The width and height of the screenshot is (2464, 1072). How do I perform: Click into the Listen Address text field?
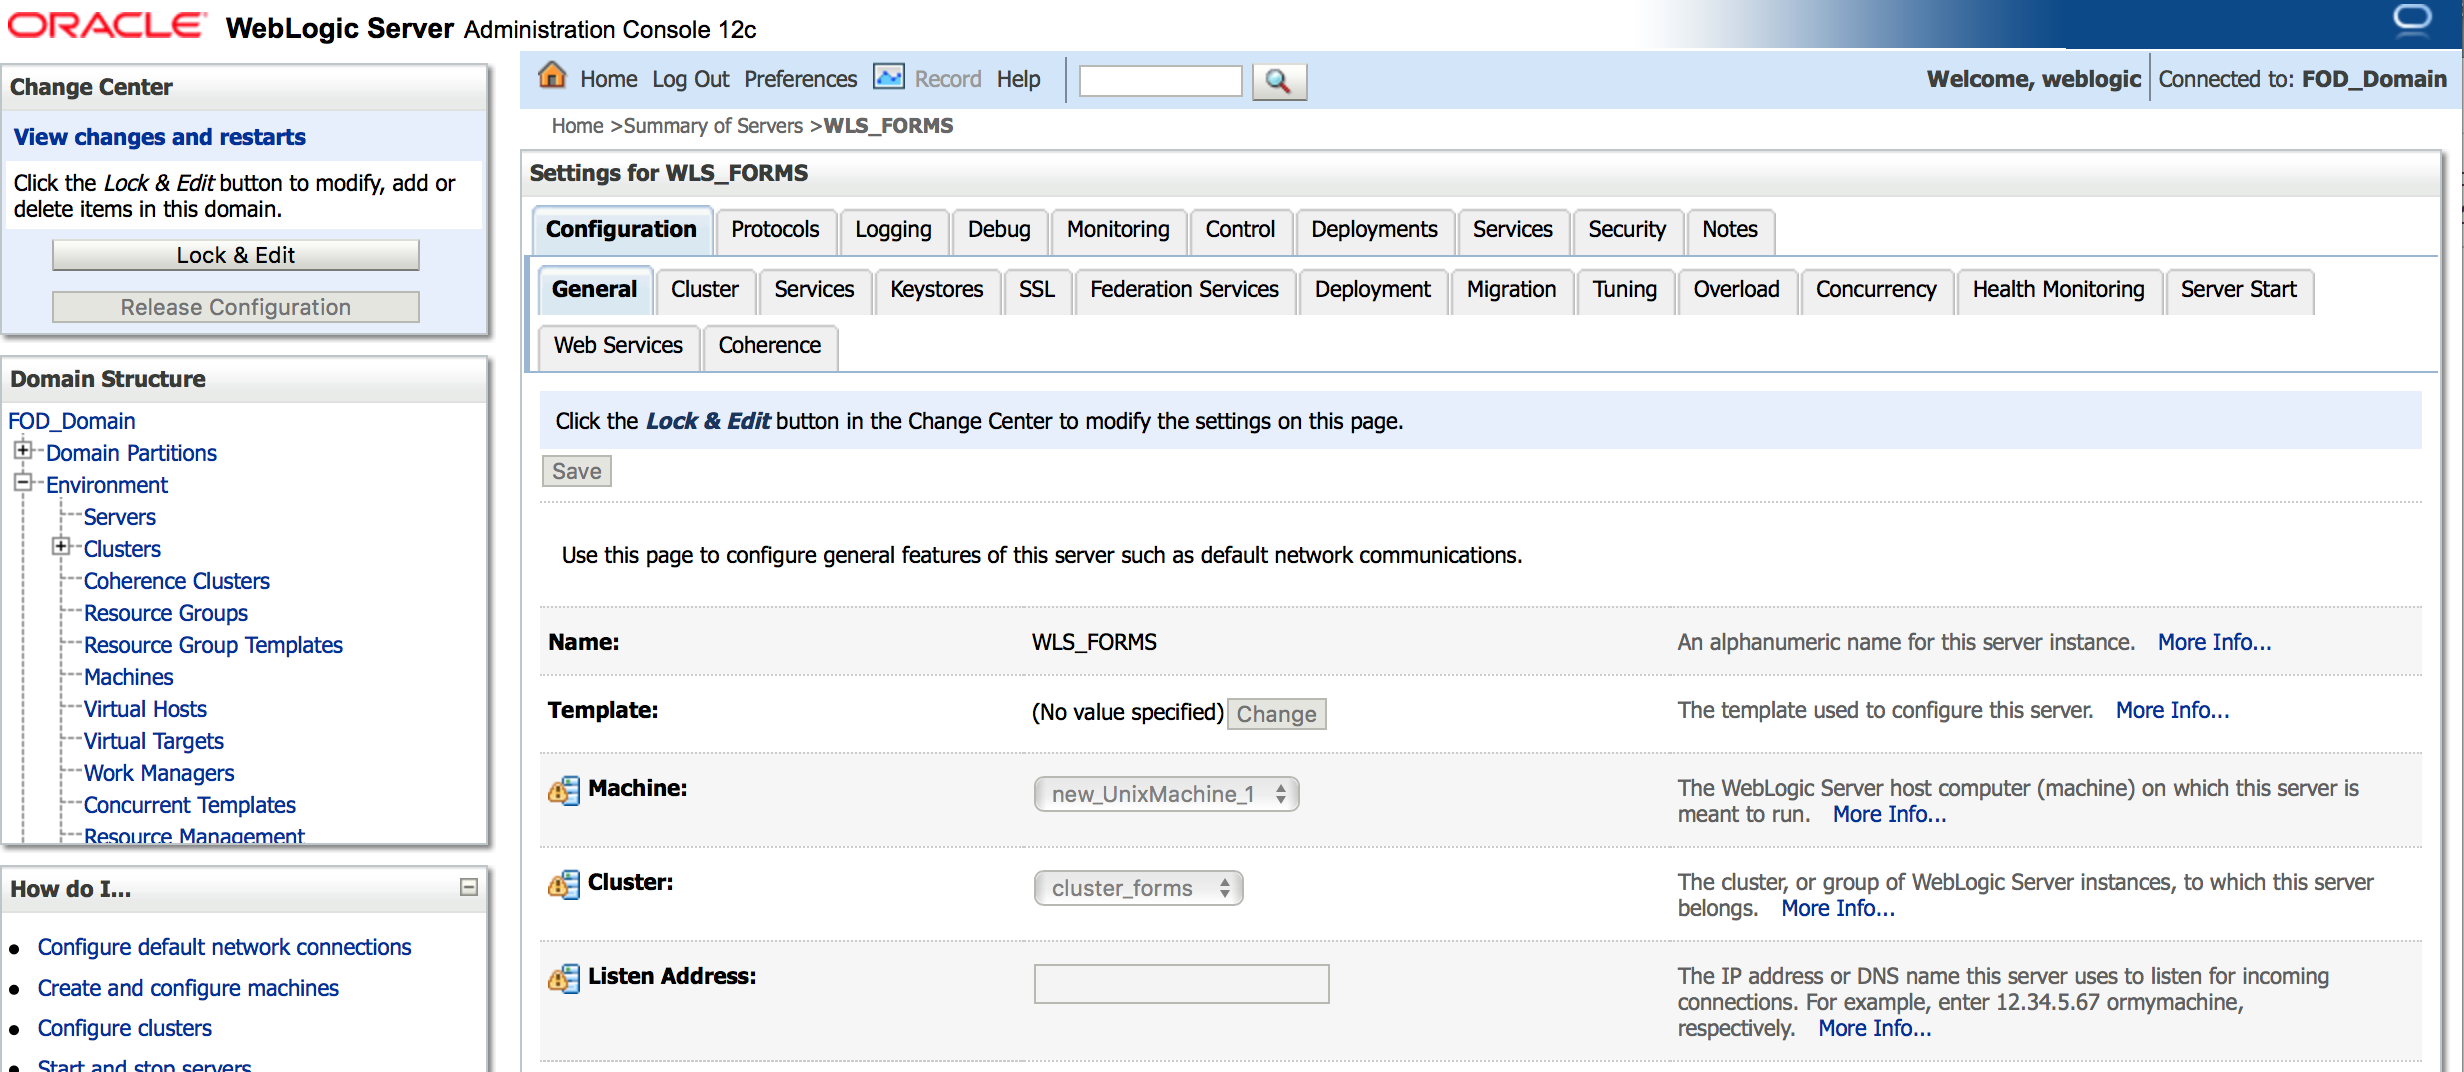[x=1181, y=984]
